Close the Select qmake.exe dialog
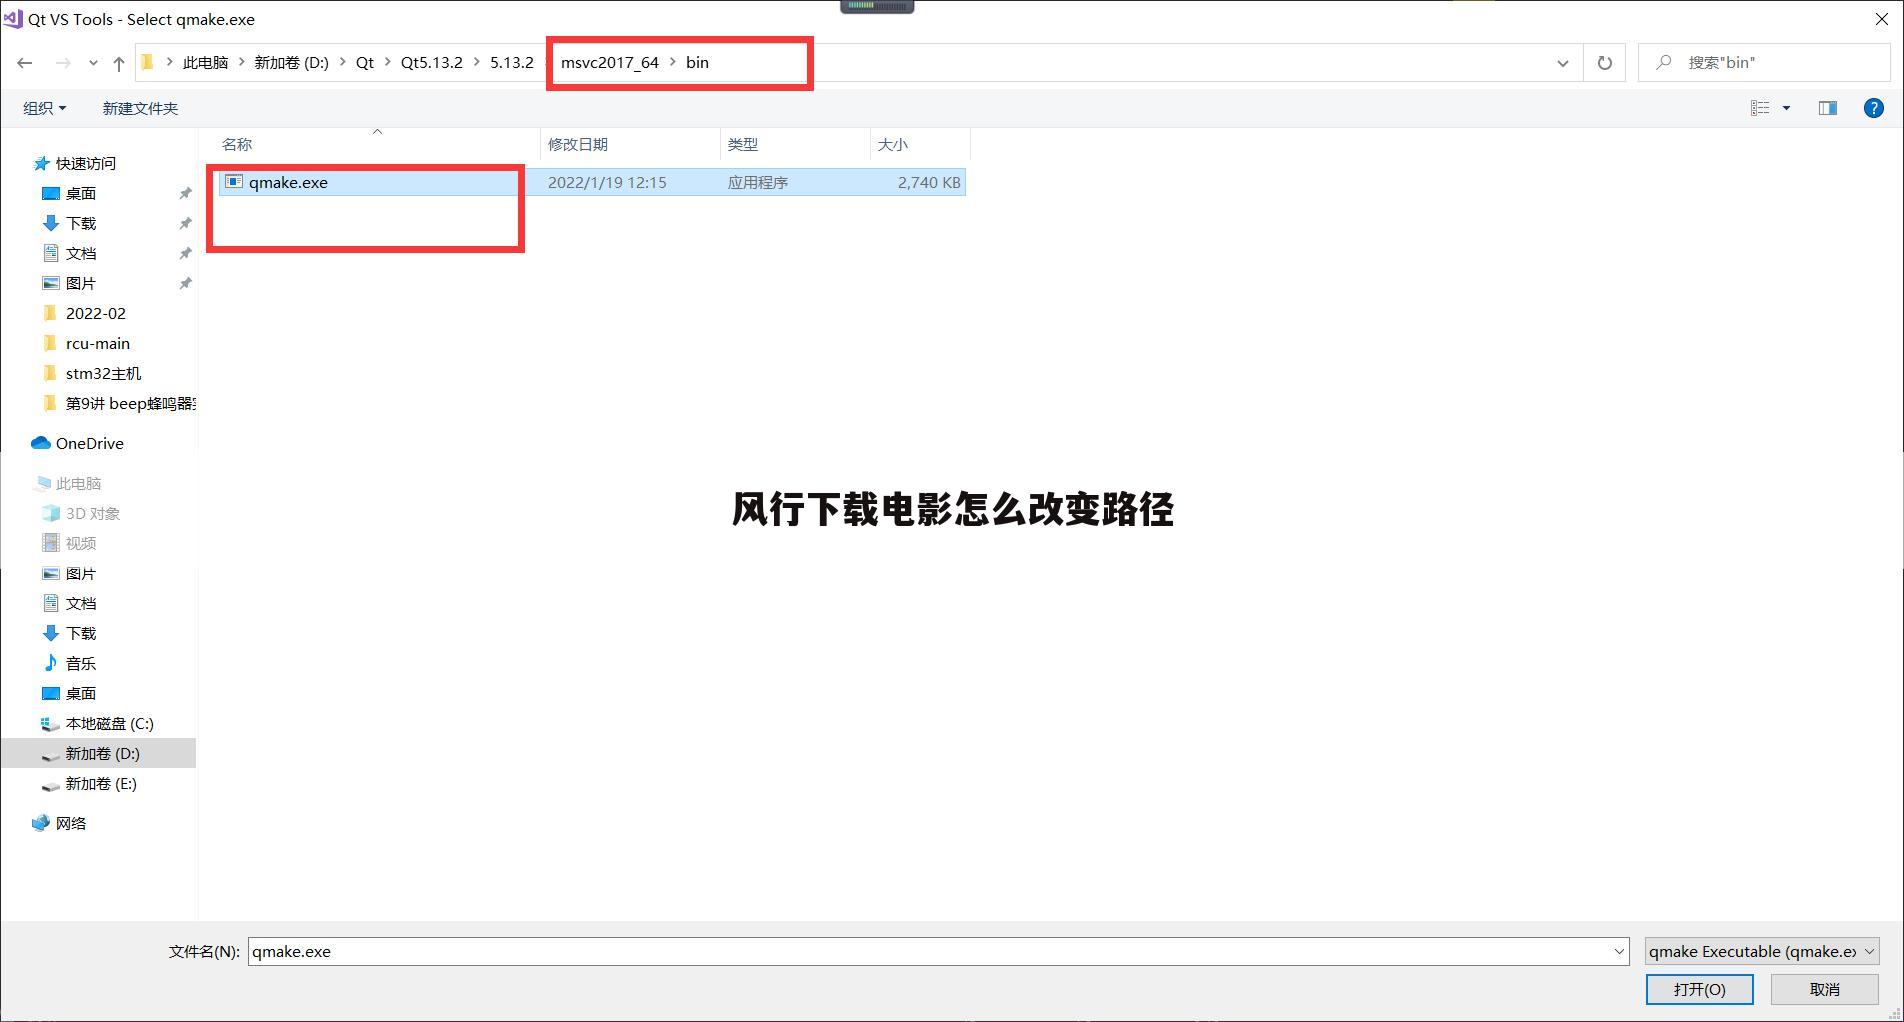This screenshot has height=1022, width=1904. pos(1880,19)
